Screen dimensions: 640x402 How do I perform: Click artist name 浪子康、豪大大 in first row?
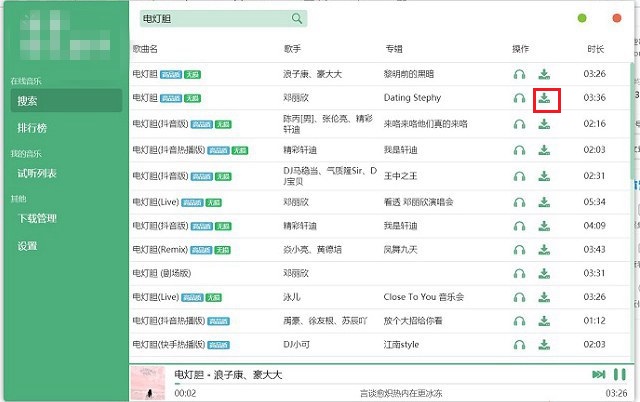[312, 74]
